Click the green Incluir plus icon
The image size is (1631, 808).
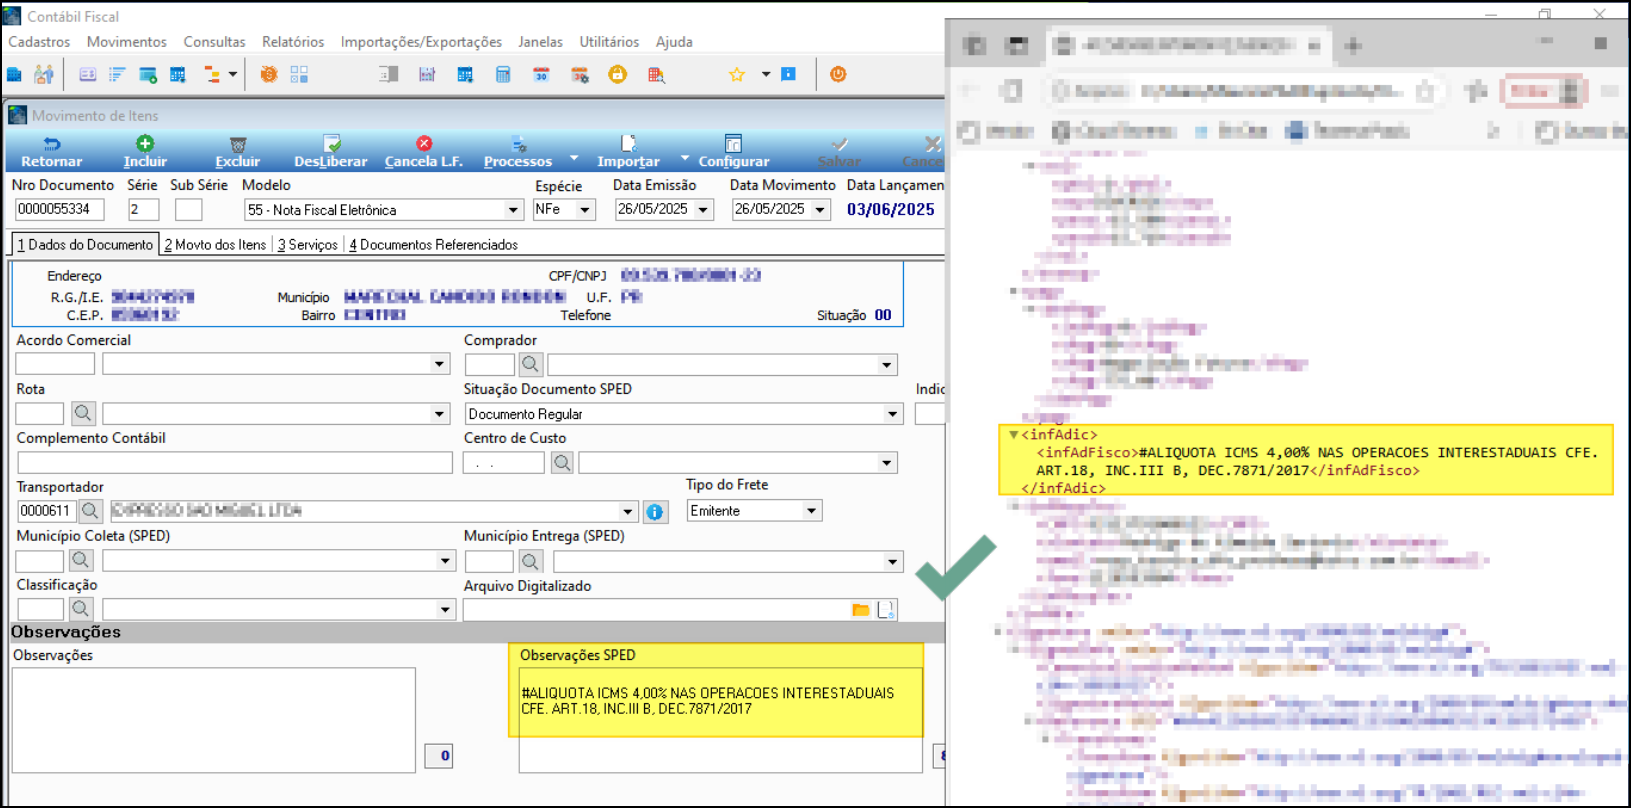[x=145, y=144]
